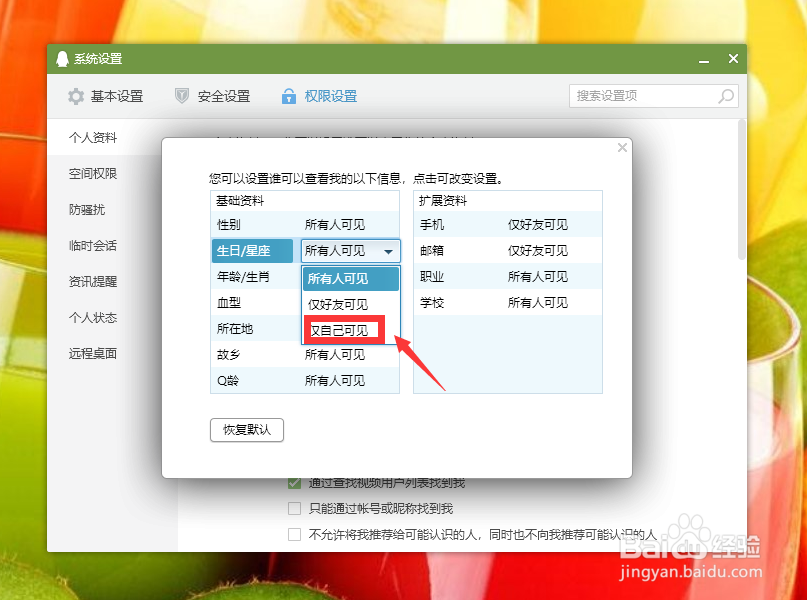Click the gear icon beside 基本设置
The width and height of the screenshot is (807, 600).
click(x=76, y=96)
